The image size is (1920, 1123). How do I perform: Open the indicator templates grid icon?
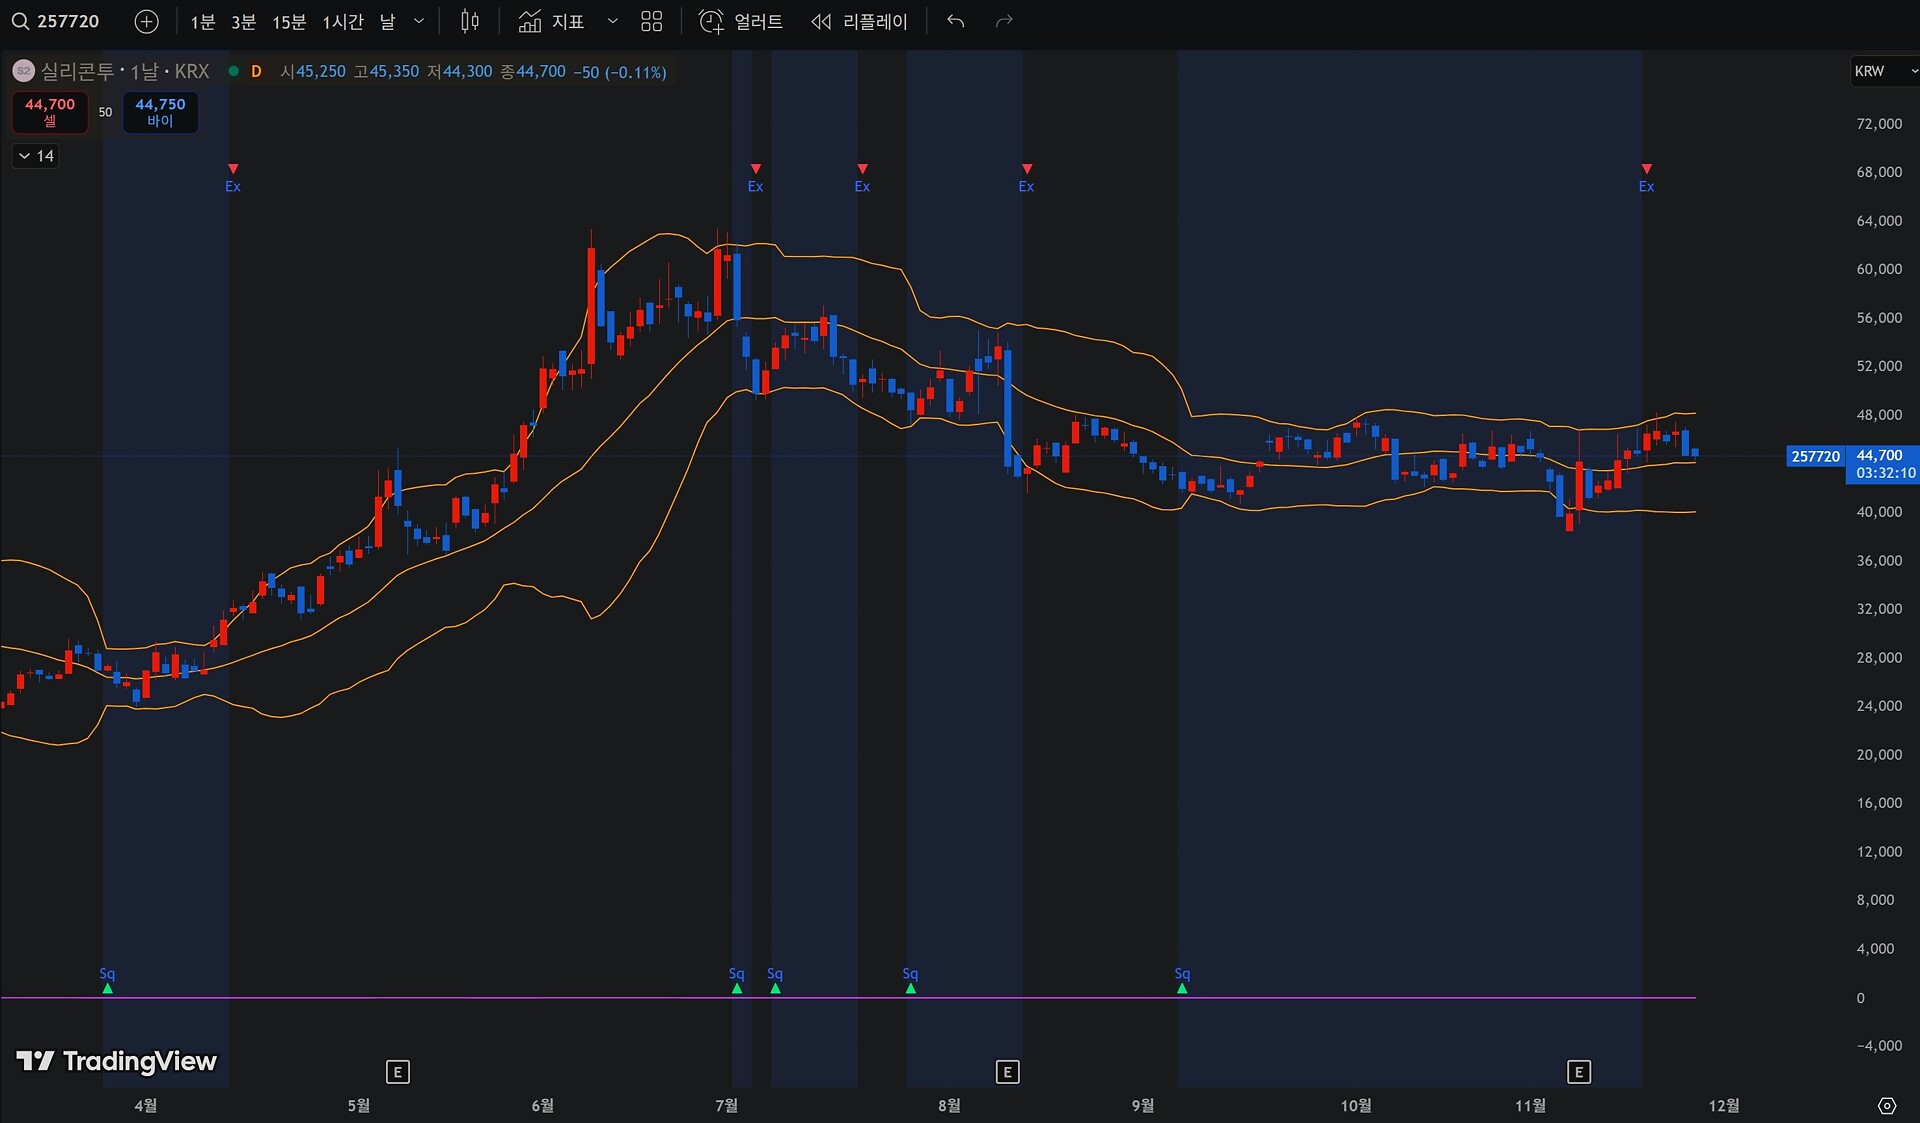pos(652,21)
